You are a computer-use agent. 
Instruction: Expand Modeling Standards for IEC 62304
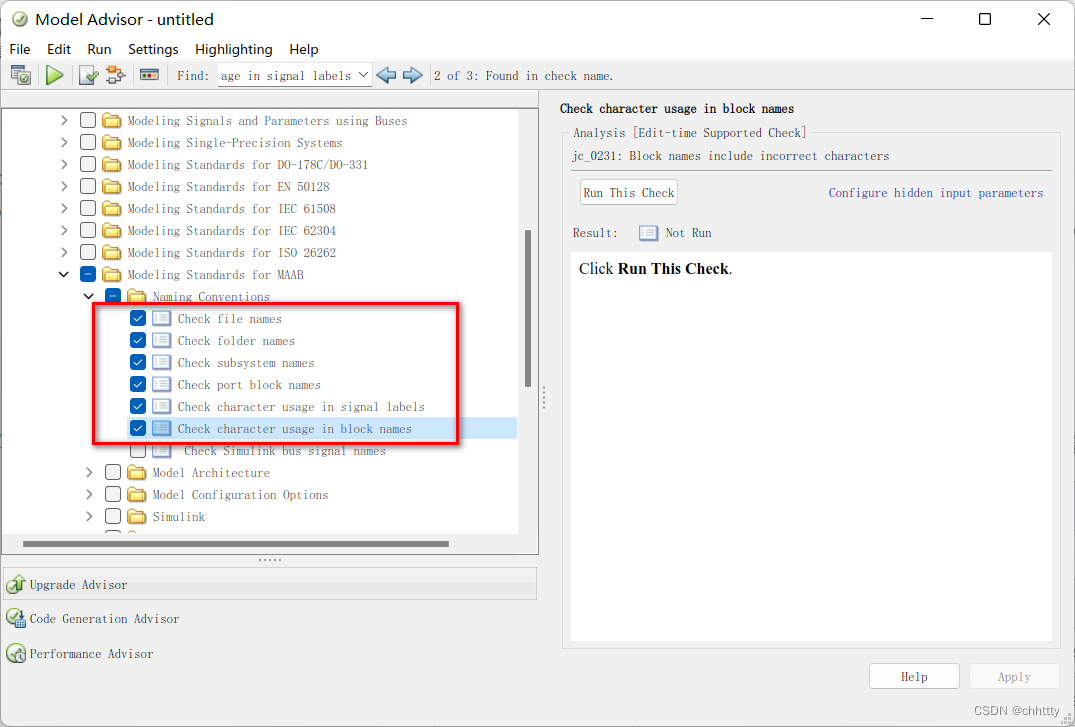(64, 230)
